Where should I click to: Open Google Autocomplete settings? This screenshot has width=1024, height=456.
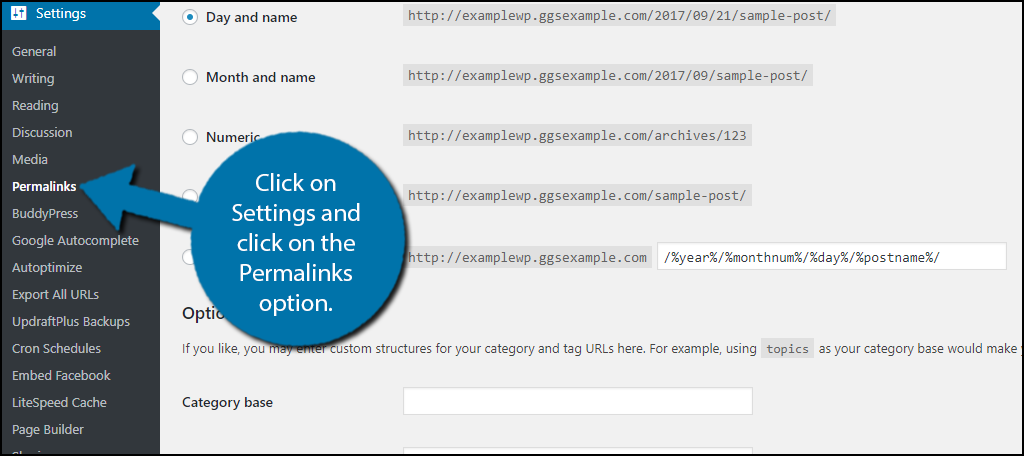(x=75, y=240)
